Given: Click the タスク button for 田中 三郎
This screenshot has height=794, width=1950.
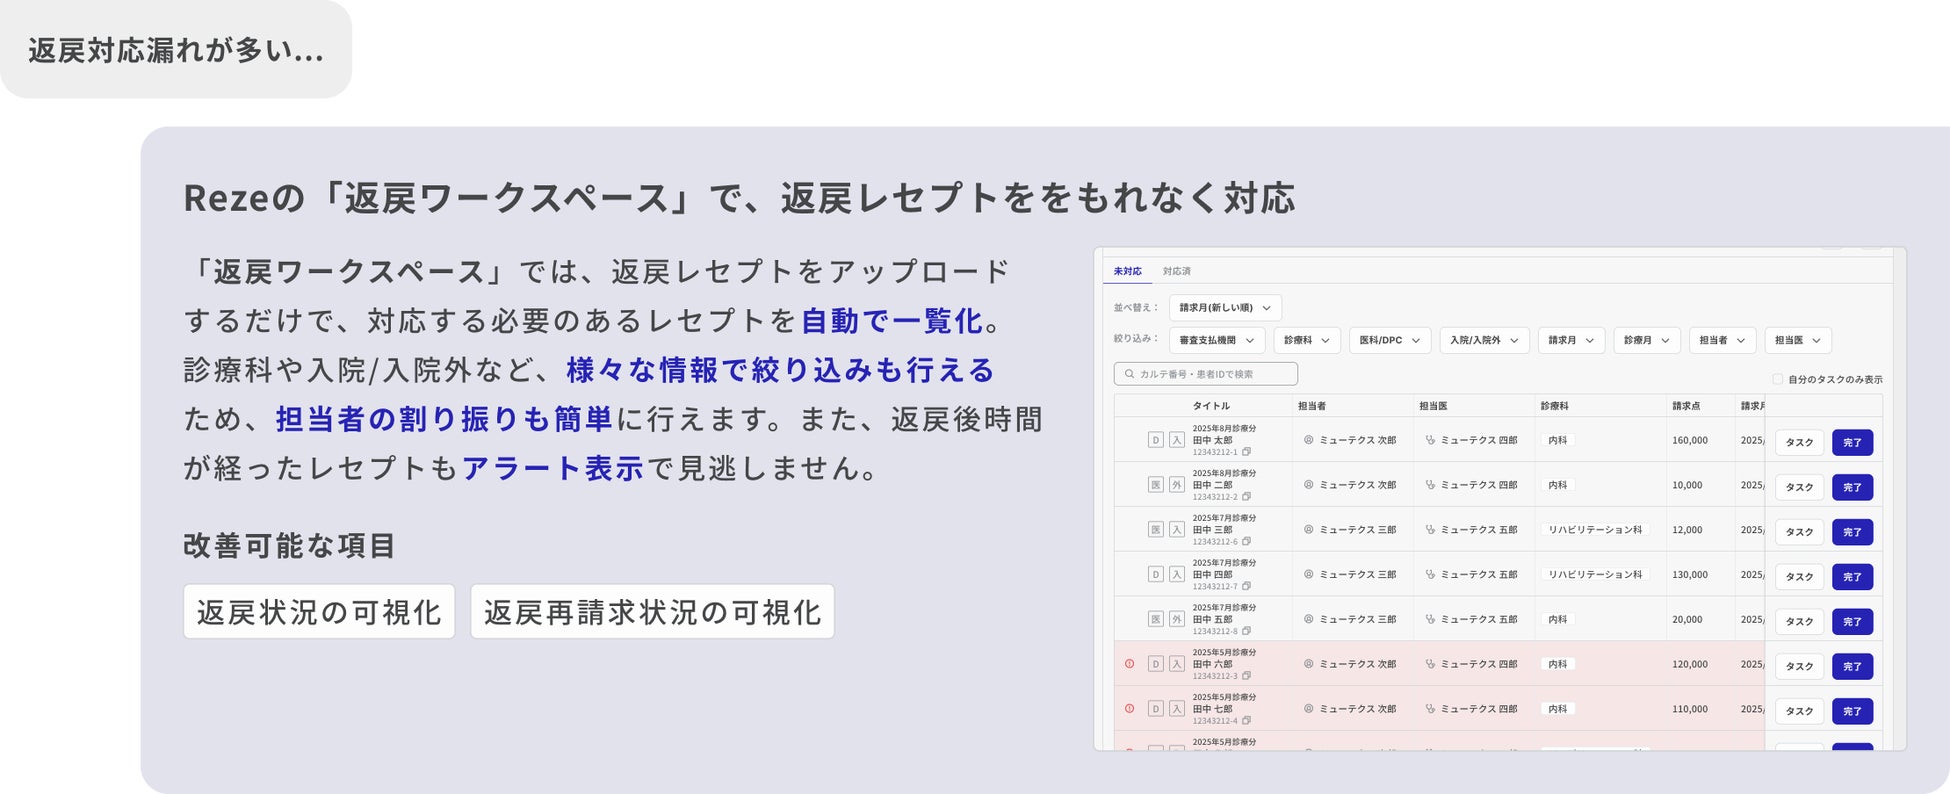Looking at the screenshot, I should (1799, 533).
